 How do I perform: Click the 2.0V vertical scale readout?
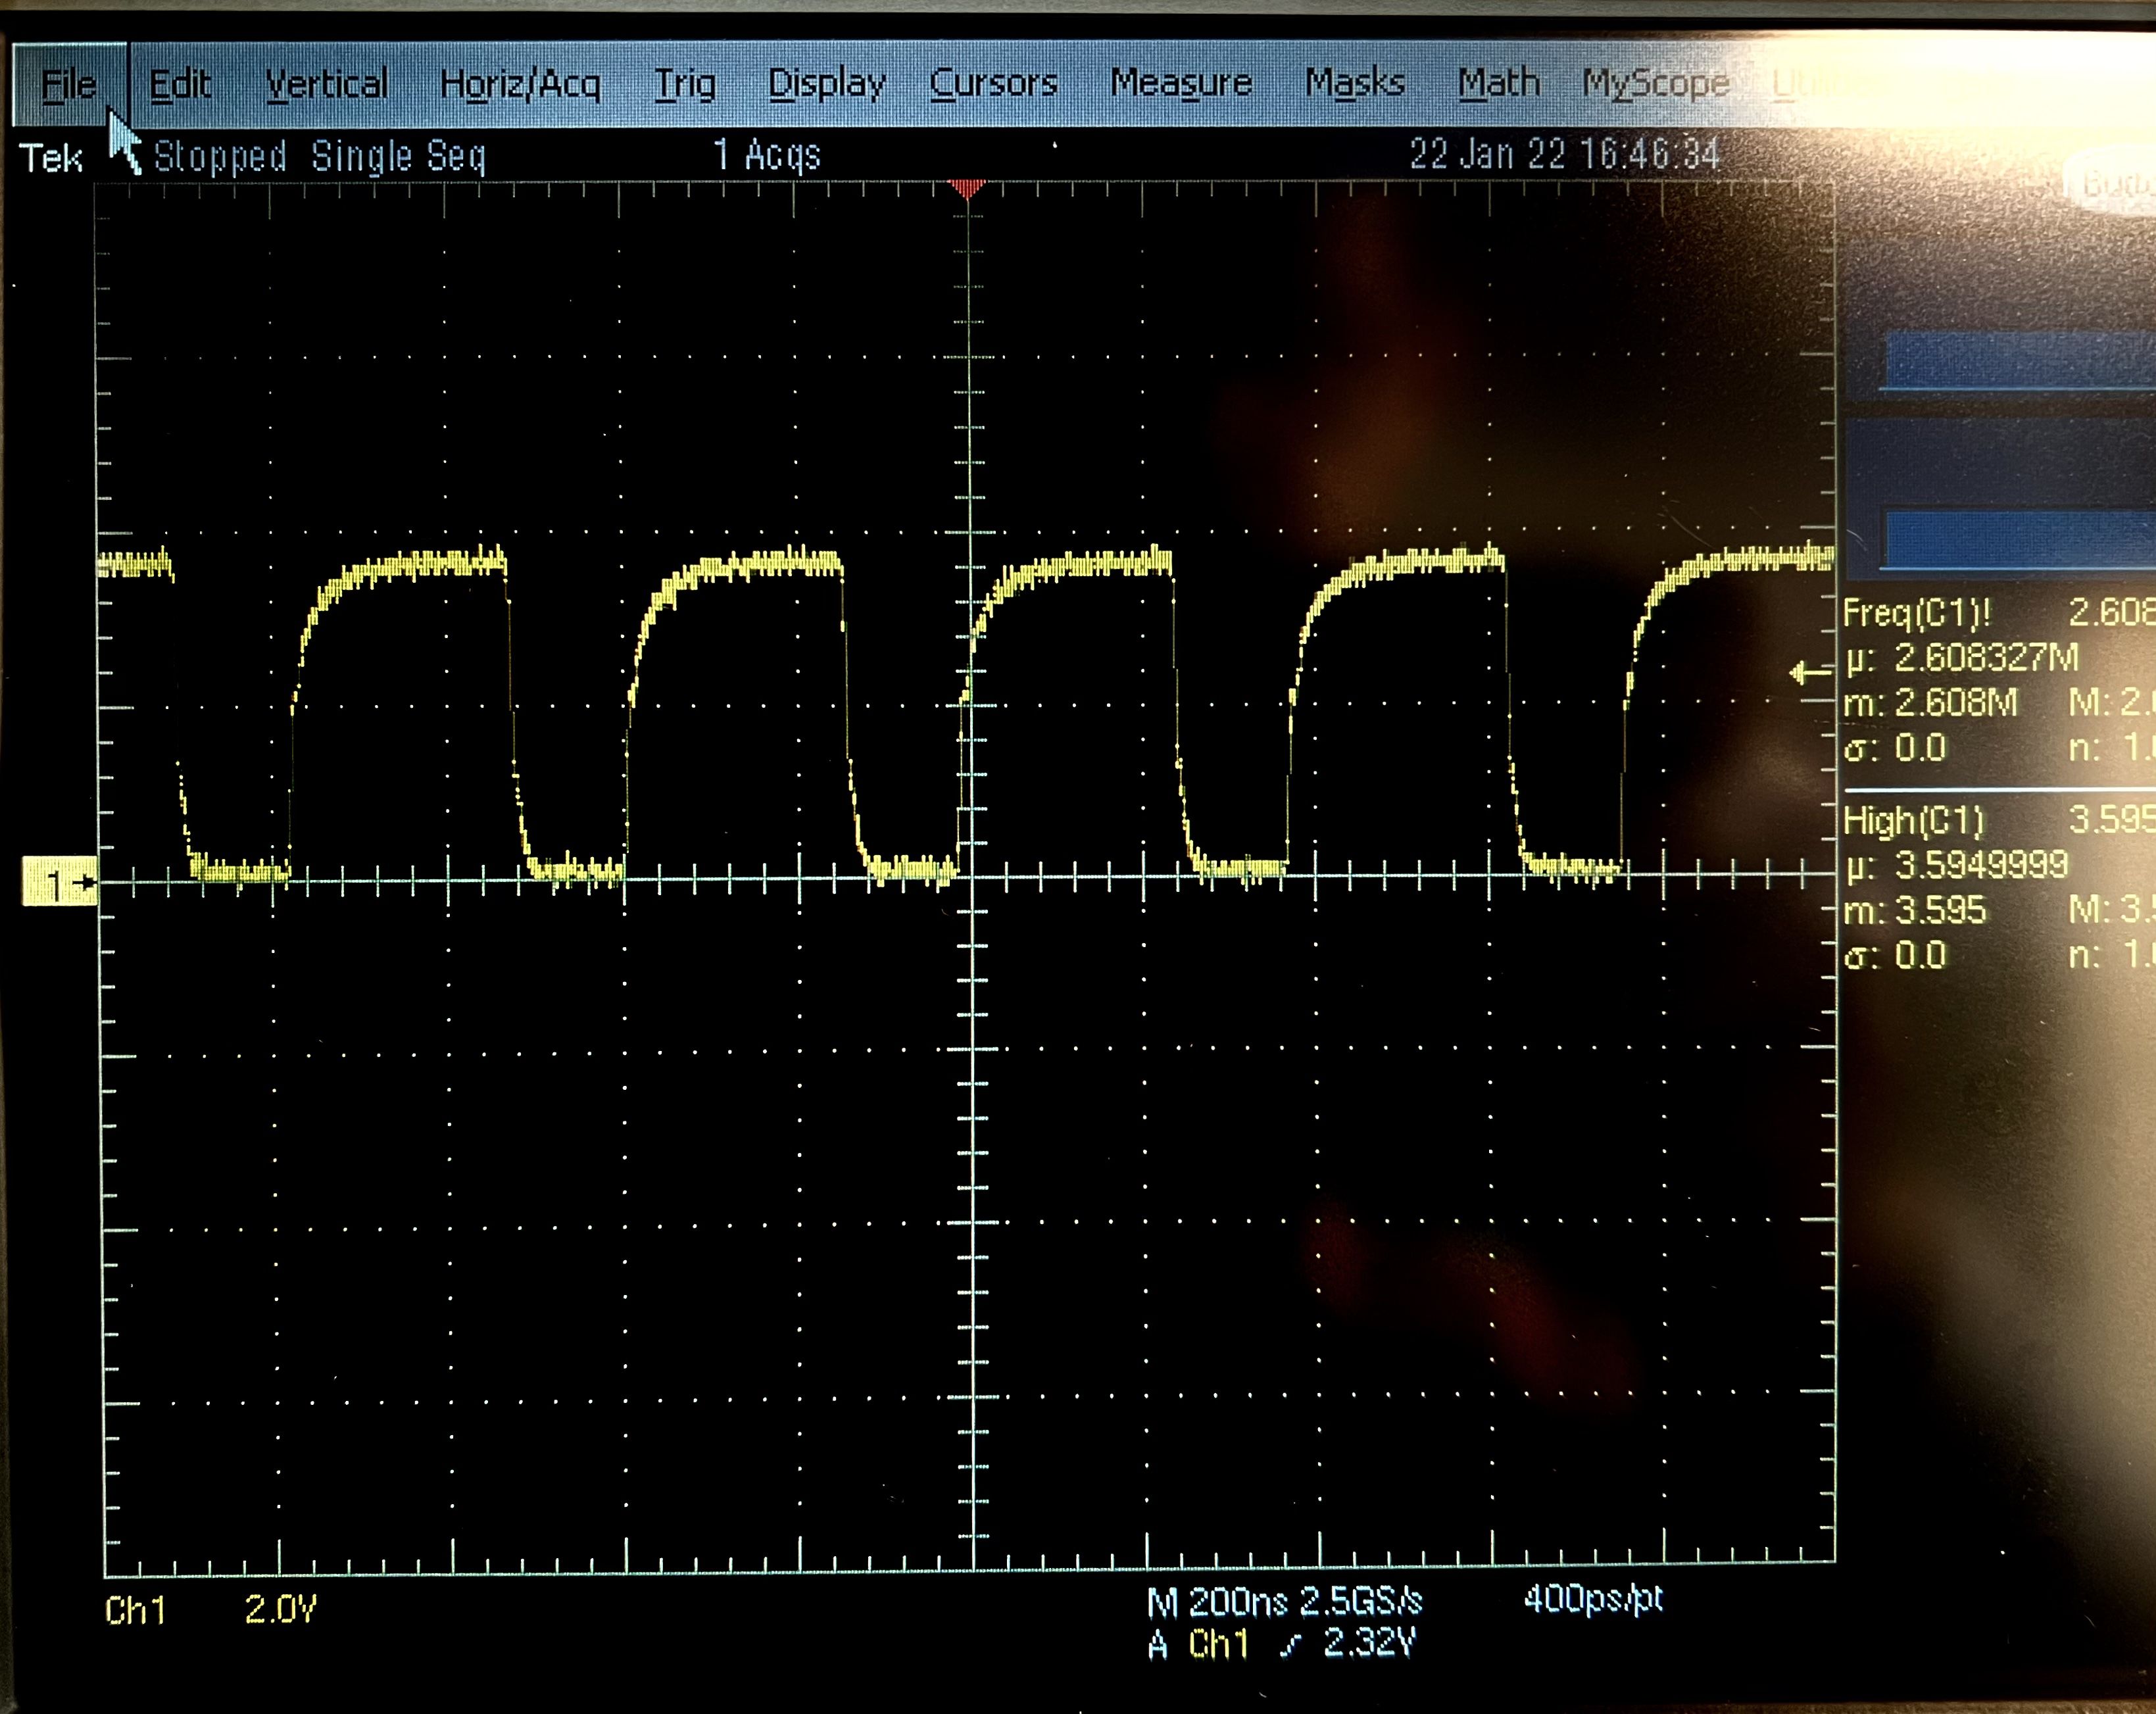pyautogui.click(x=280, y=1609)
